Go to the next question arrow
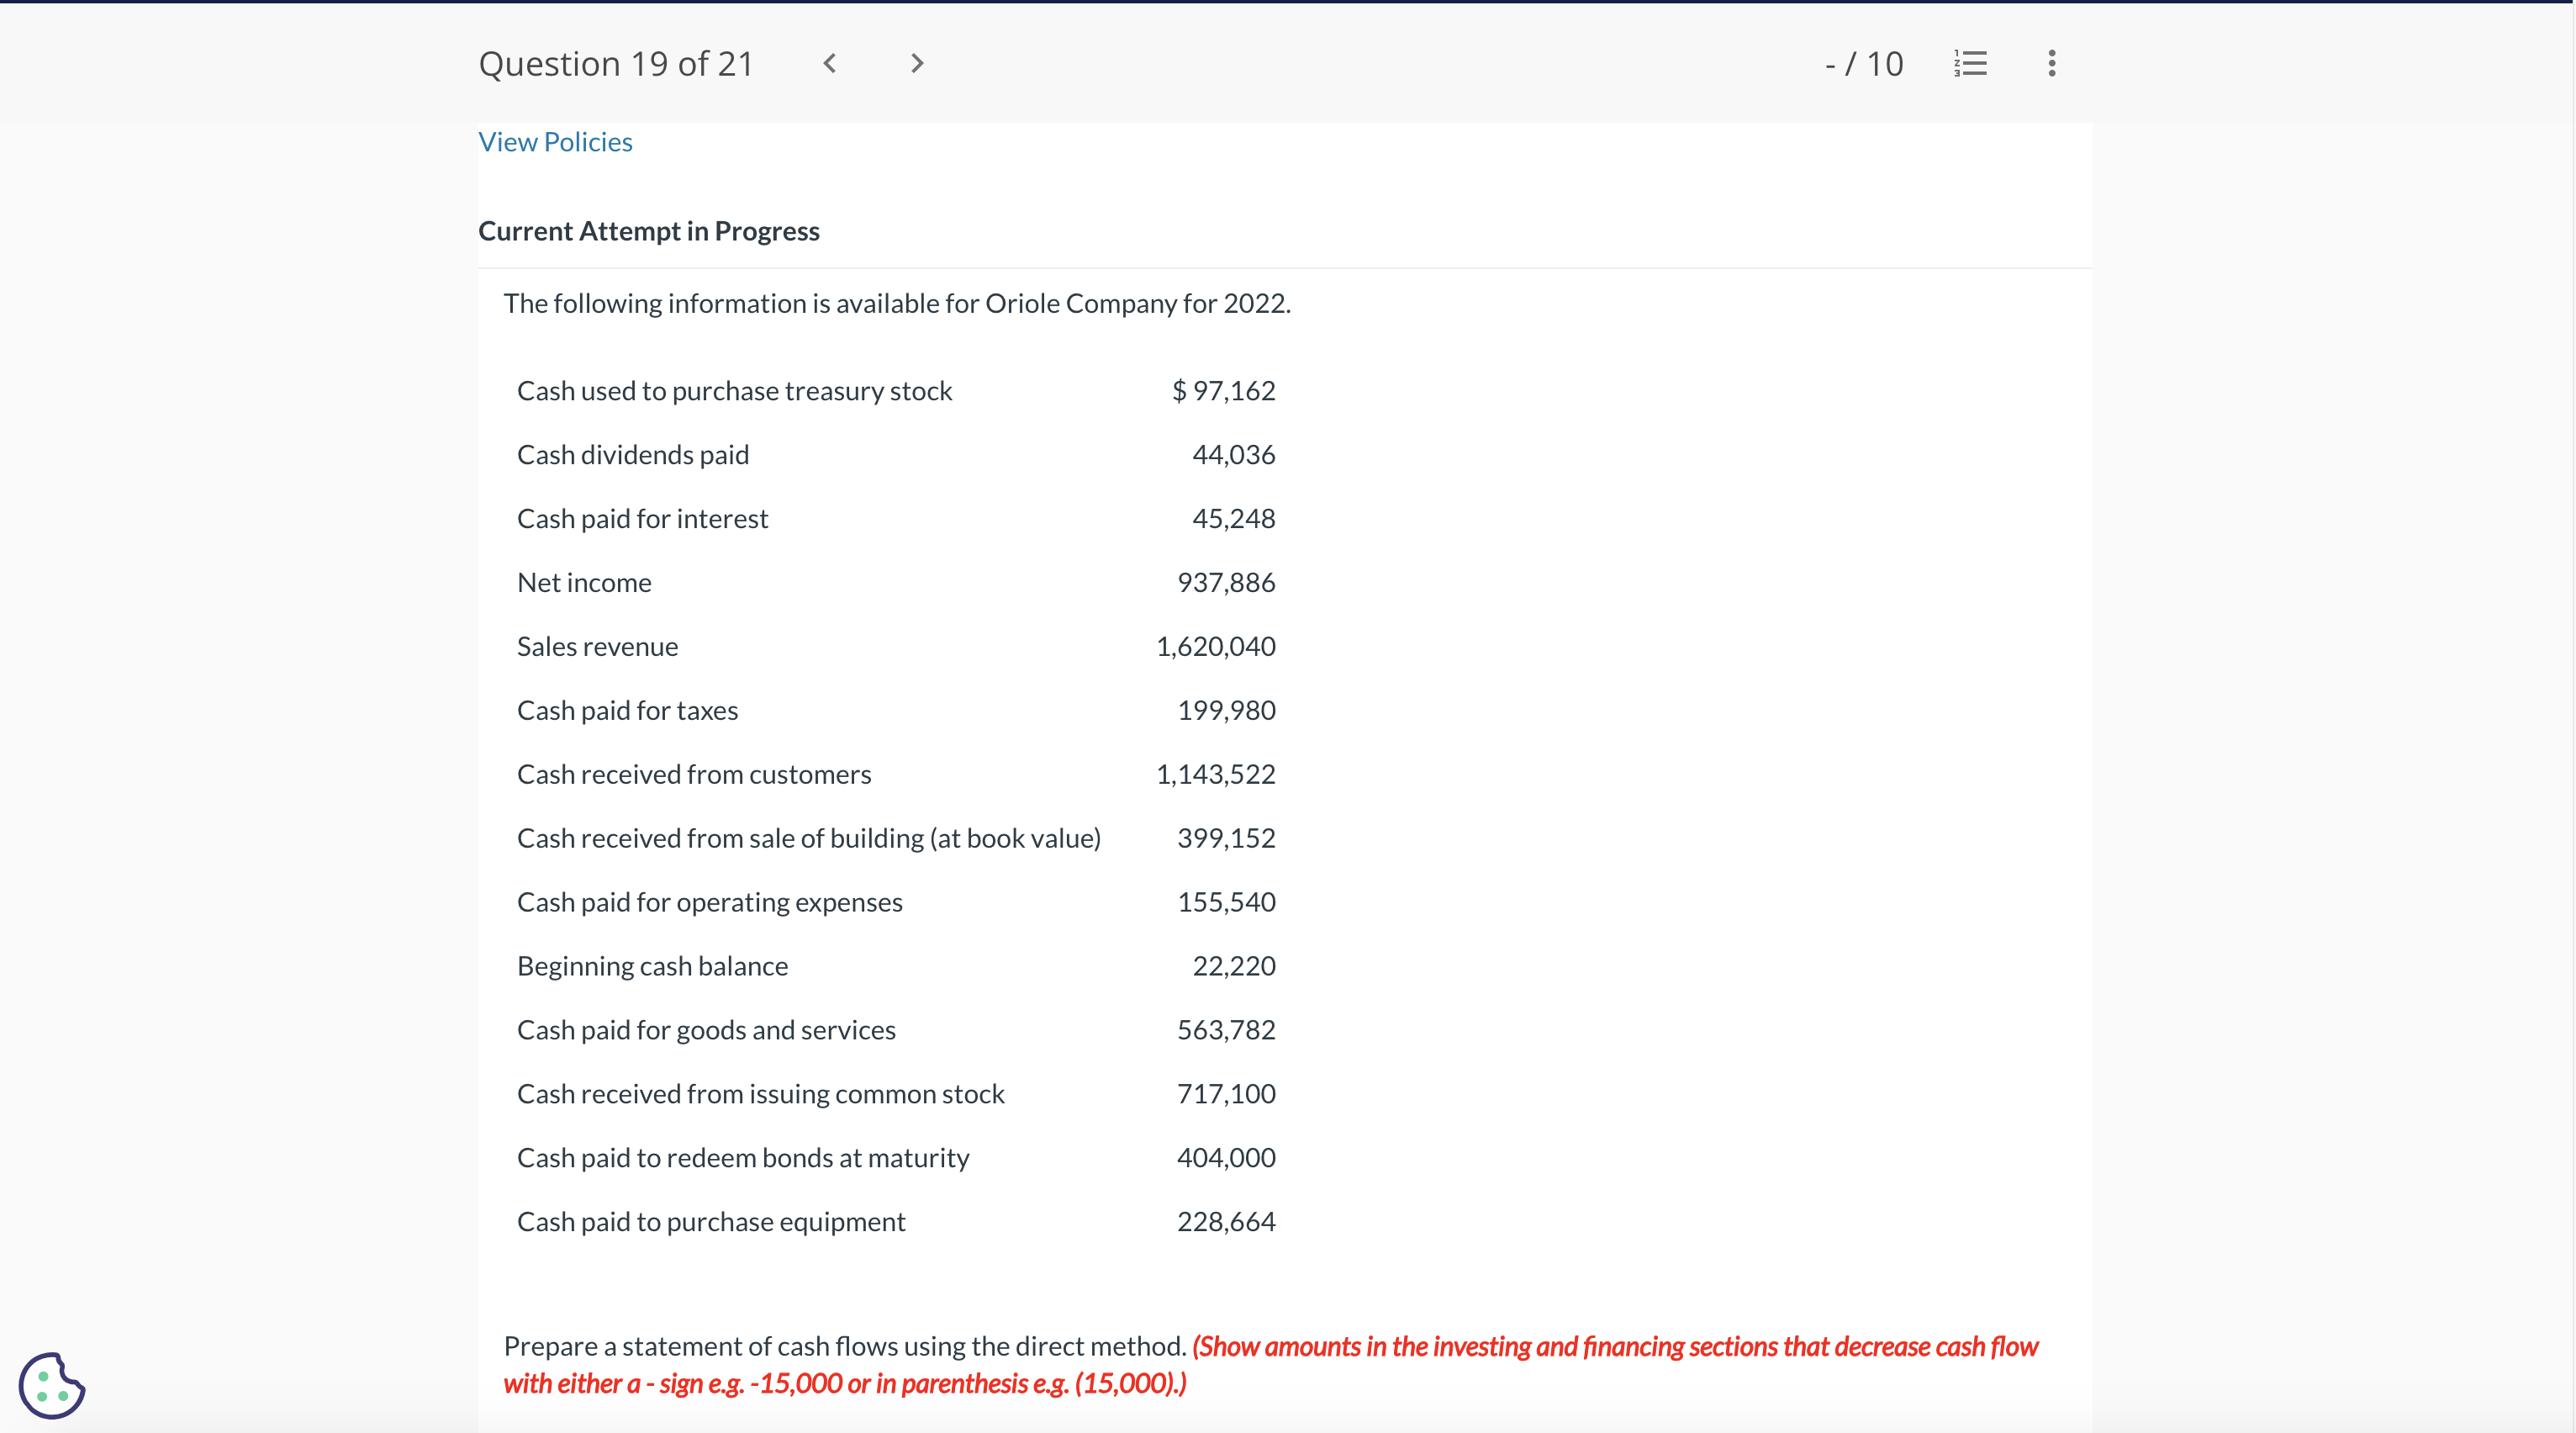2576x1433 pixels. pyautogui.click(x=917, y=64)
